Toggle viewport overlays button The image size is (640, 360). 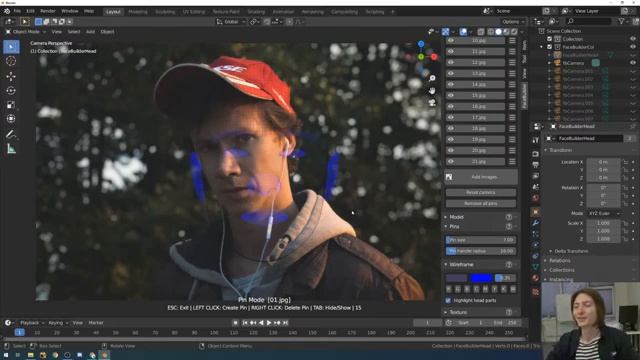click(463, 31)
